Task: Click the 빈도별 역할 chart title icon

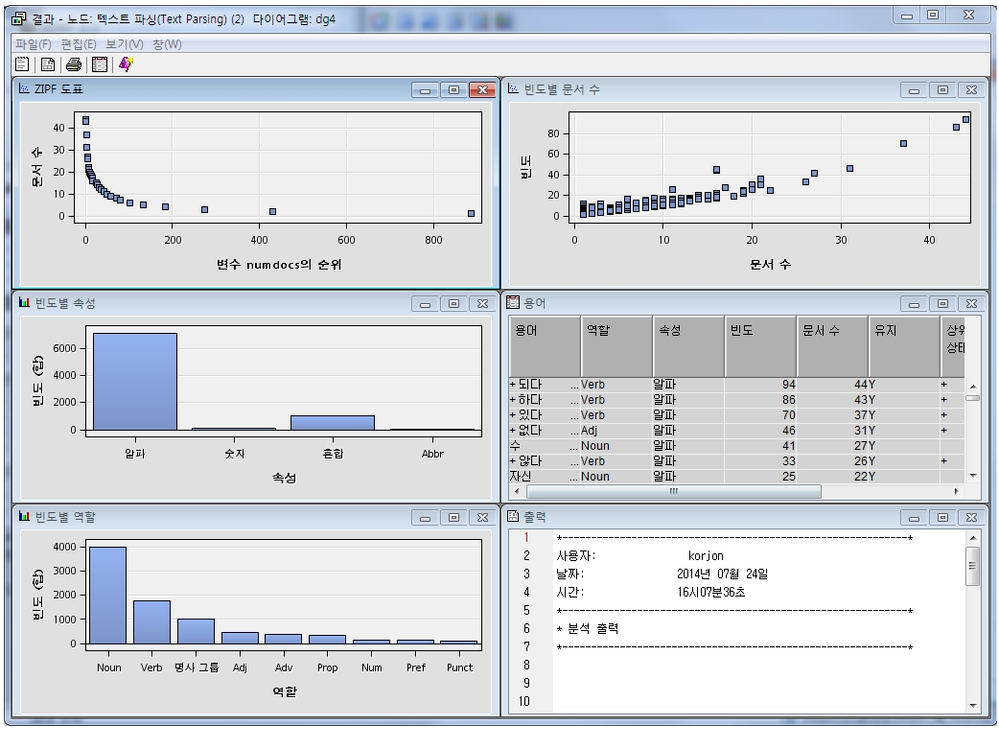Action: [24, 517]
